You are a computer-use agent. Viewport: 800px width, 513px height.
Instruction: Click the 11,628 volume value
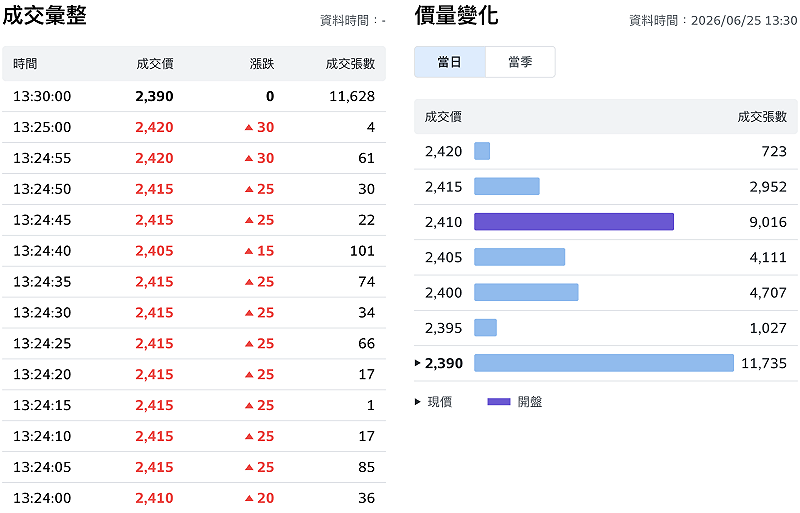pyautogui.click(x=352, y=96)
